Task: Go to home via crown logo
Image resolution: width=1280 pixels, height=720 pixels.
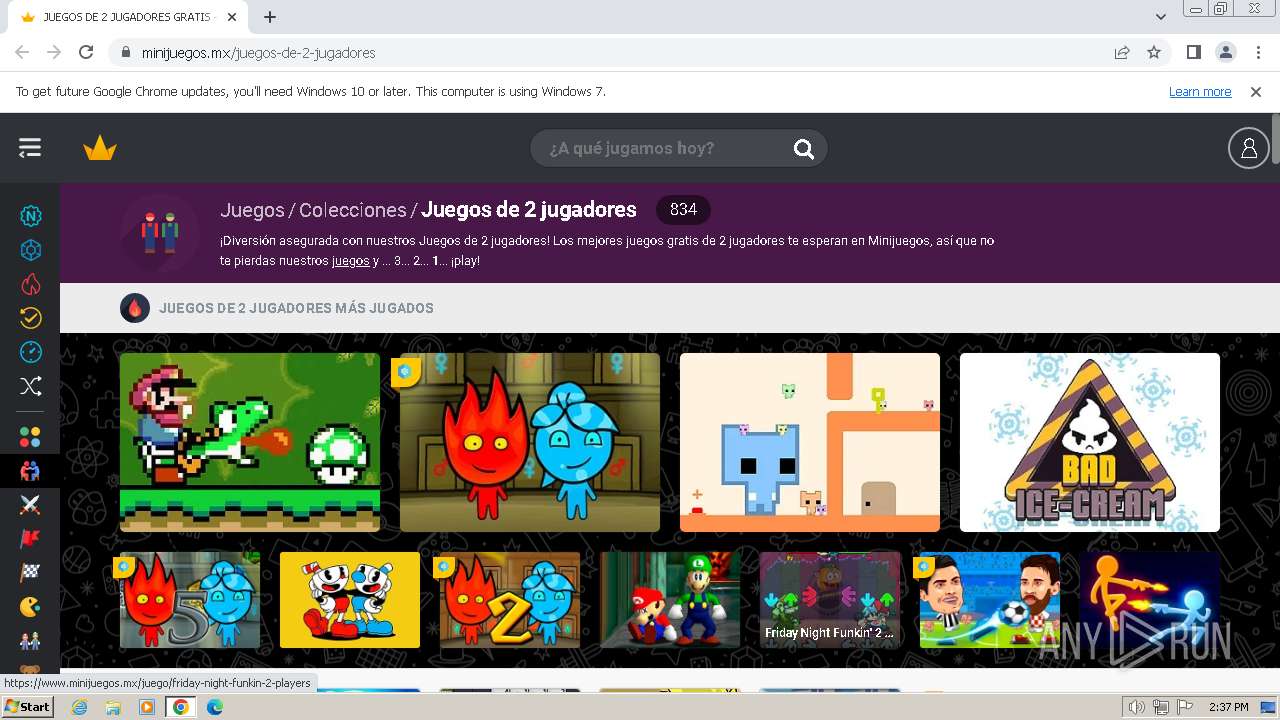Action: click(100, 149)
